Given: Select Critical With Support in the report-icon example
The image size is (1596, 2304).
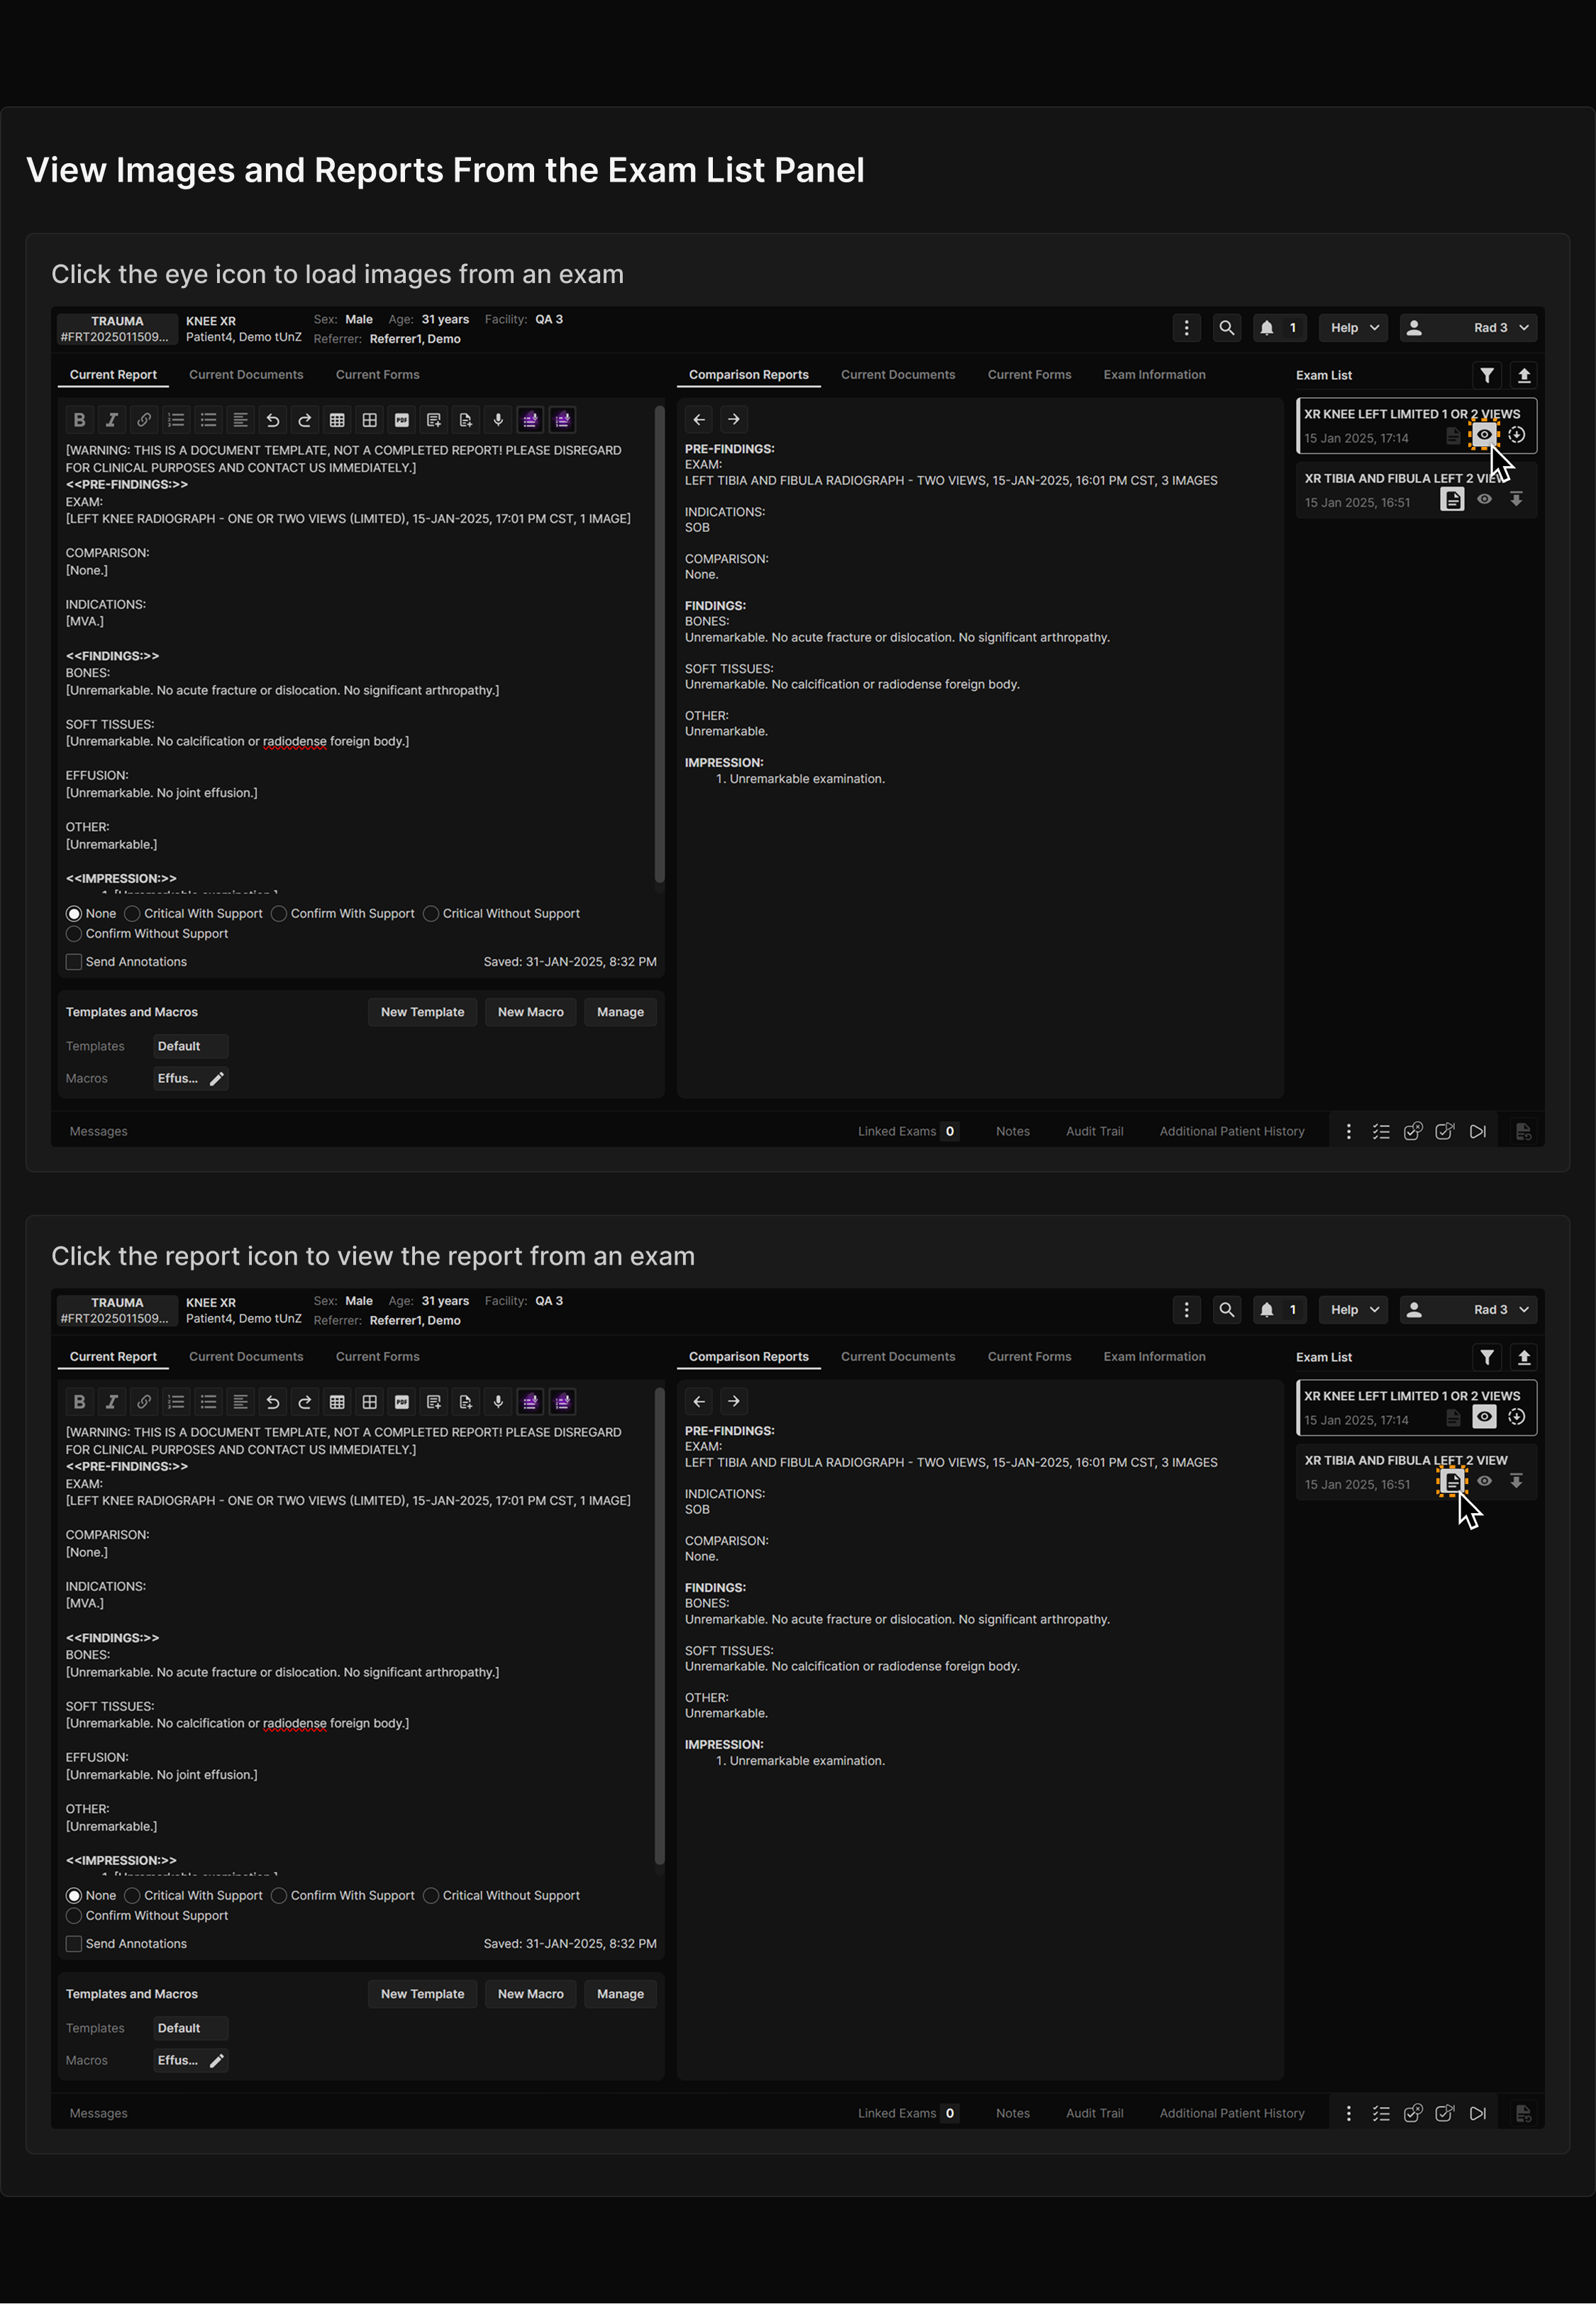Looking at the screenshot, I should coord(132,1896).
